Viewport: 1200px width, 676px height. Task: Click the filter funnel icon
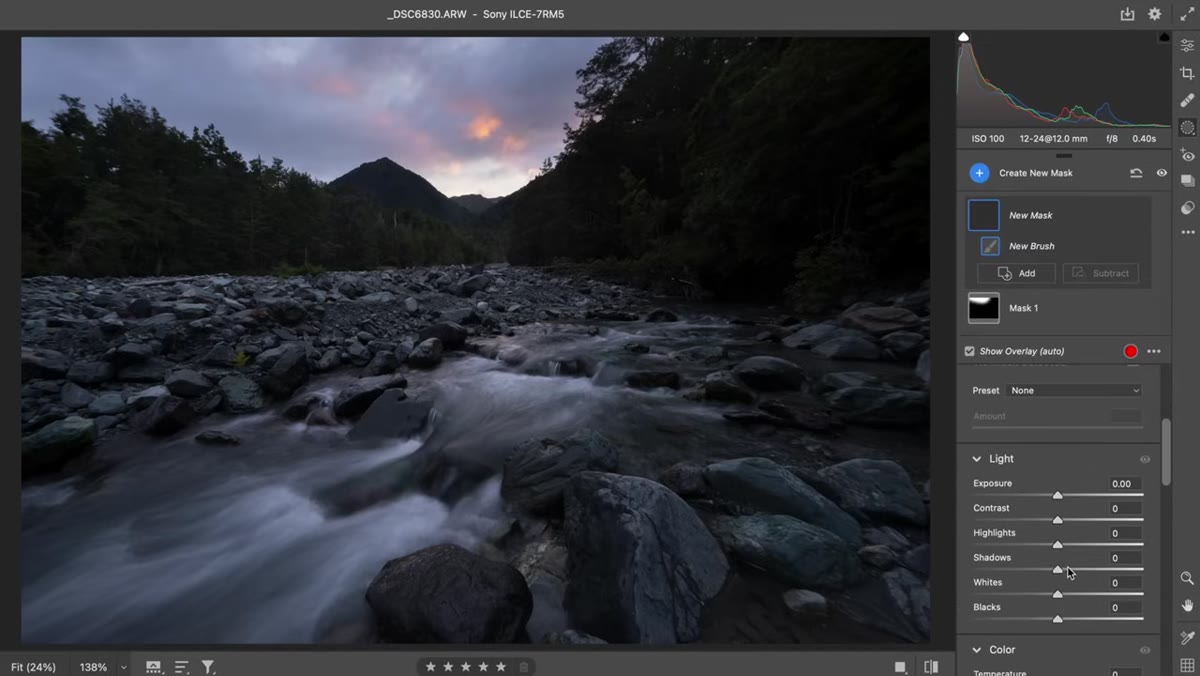pos(208,667)
